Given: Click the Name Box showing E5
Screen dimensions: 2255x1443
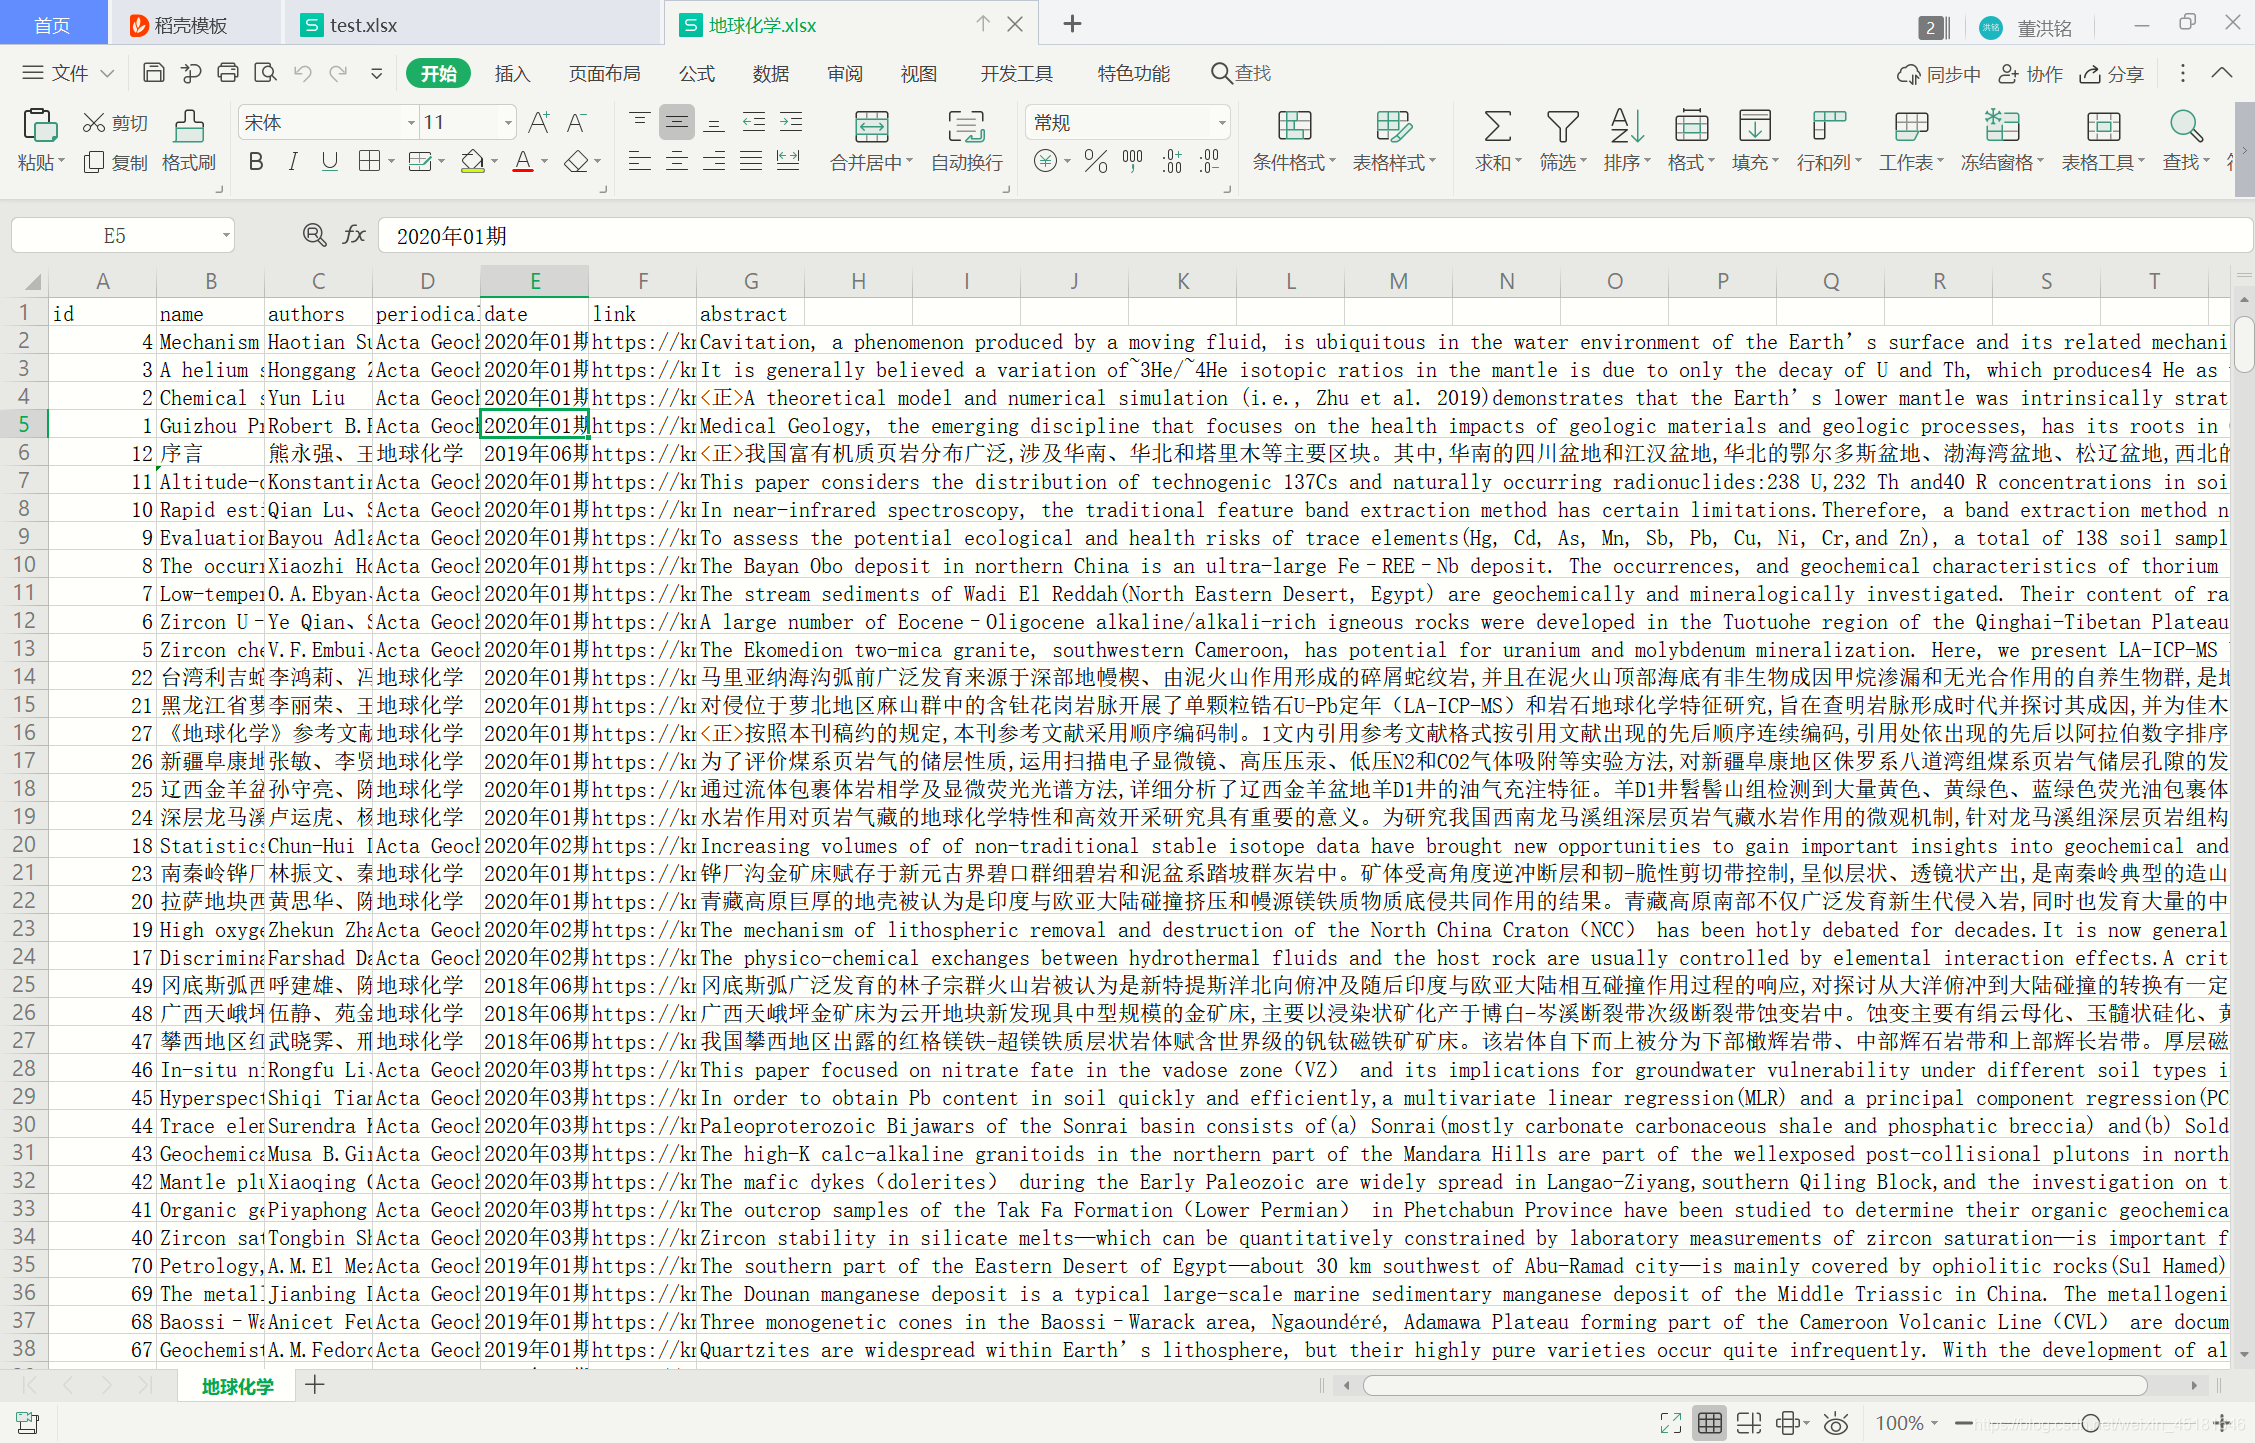Looking at the screenshot, I should [x=115, y=235].
